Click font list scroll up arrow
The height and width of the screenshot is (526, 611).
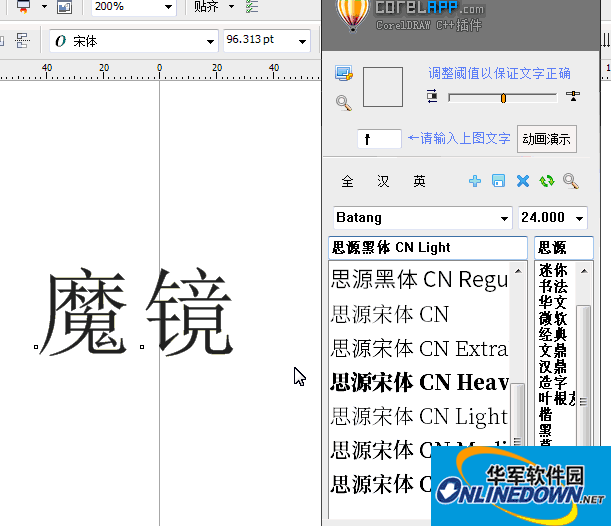pyautogui.click(x=518, y=271)
